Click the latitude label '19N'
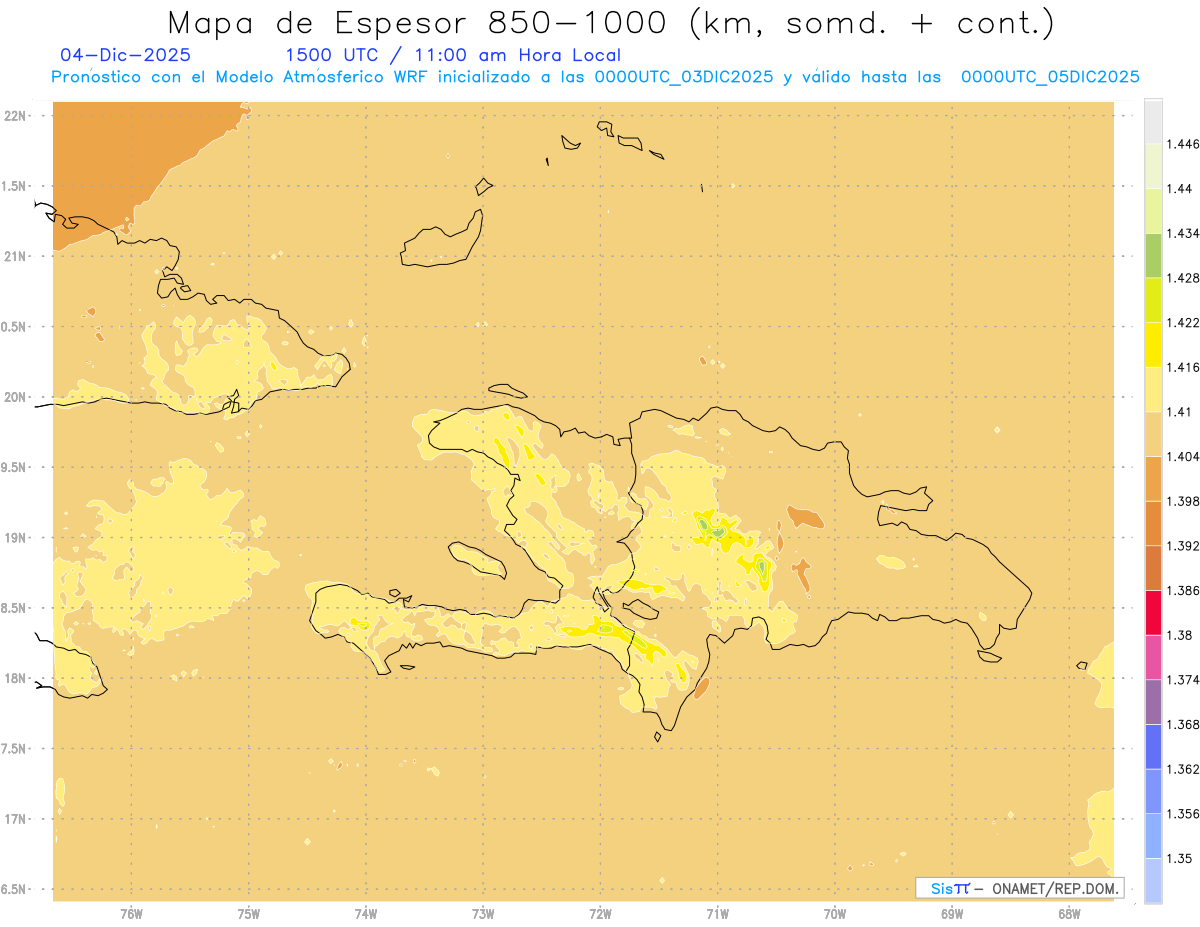This screenshot has height=927, width=1200. [x=15, y=537]
